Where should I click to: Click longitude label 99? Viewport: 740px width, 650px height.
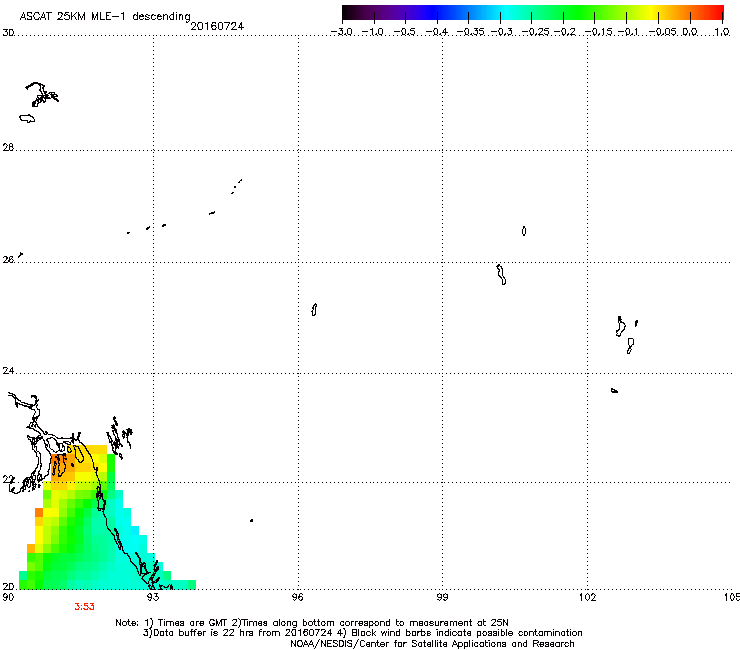(x=442, y=598)
